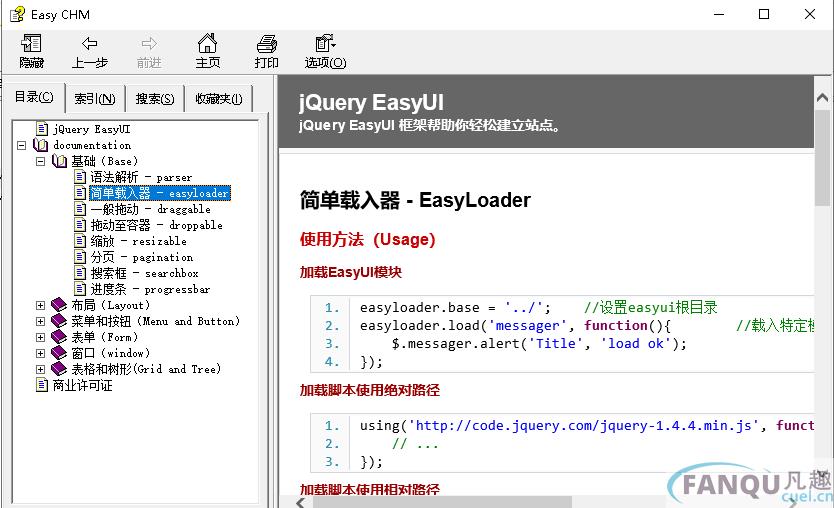Open 一般拖动 - draggable topic
Image resolution: width=834 pixels, height=508 pixels.
click(151, 209)
